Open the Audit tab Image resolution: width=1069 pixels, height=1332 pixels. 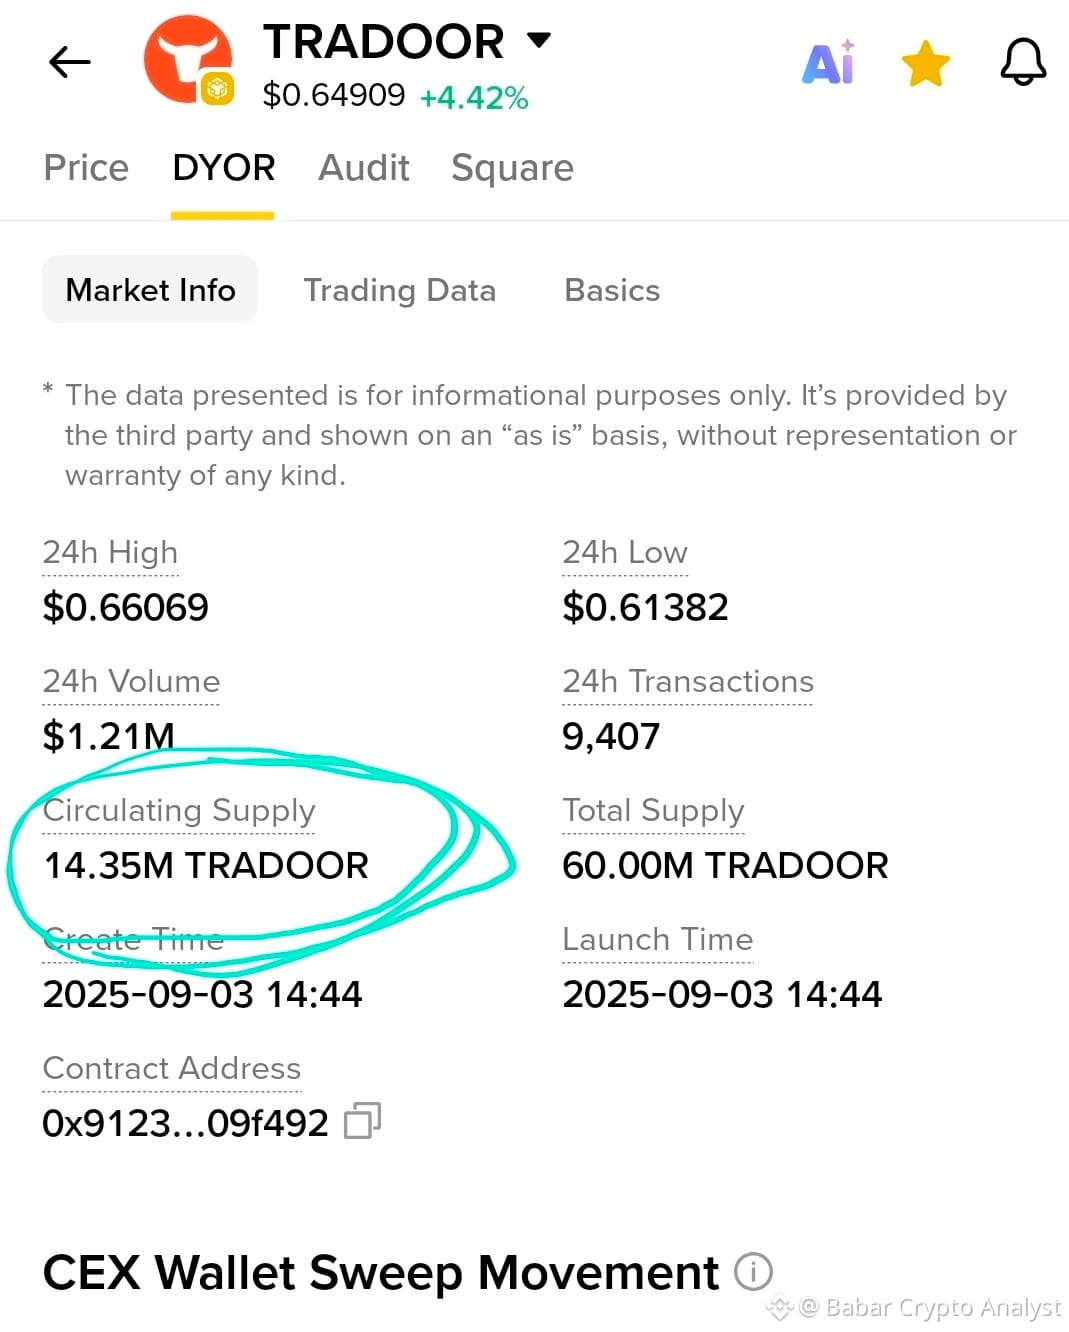(364, 167)
